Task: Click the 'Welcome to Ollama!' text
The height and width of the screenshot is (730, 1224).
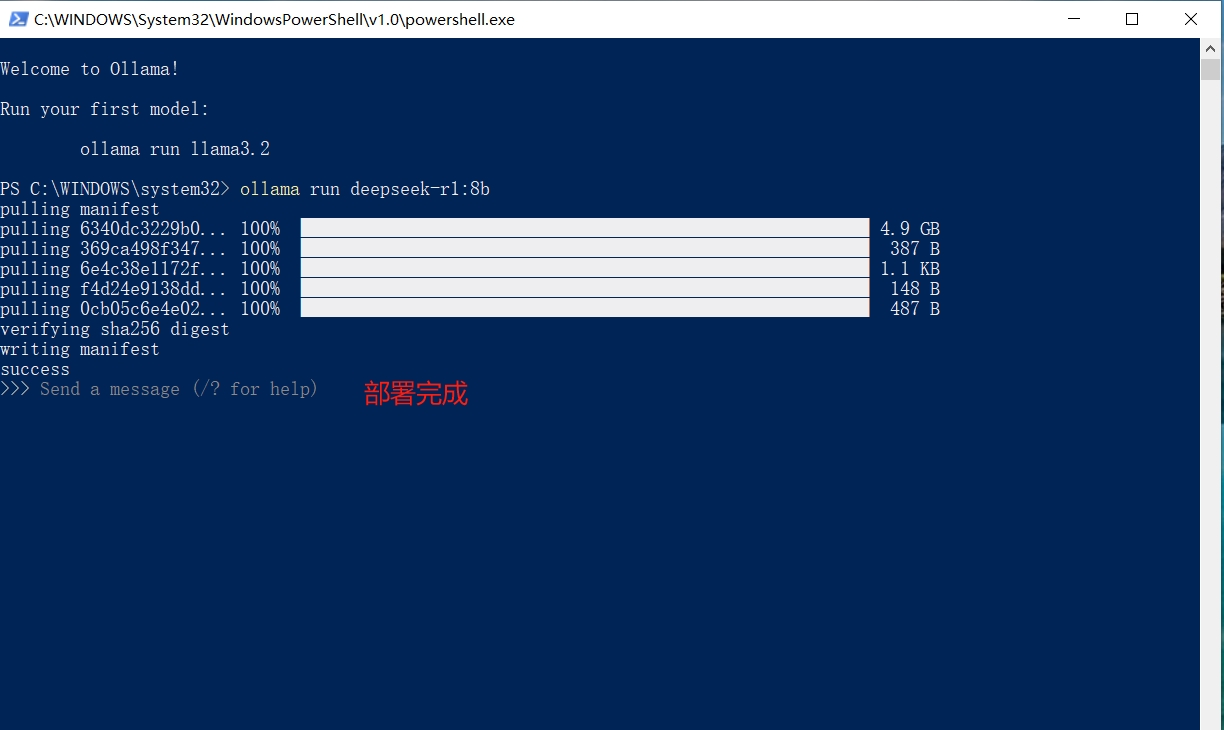Action: [90, 69]
